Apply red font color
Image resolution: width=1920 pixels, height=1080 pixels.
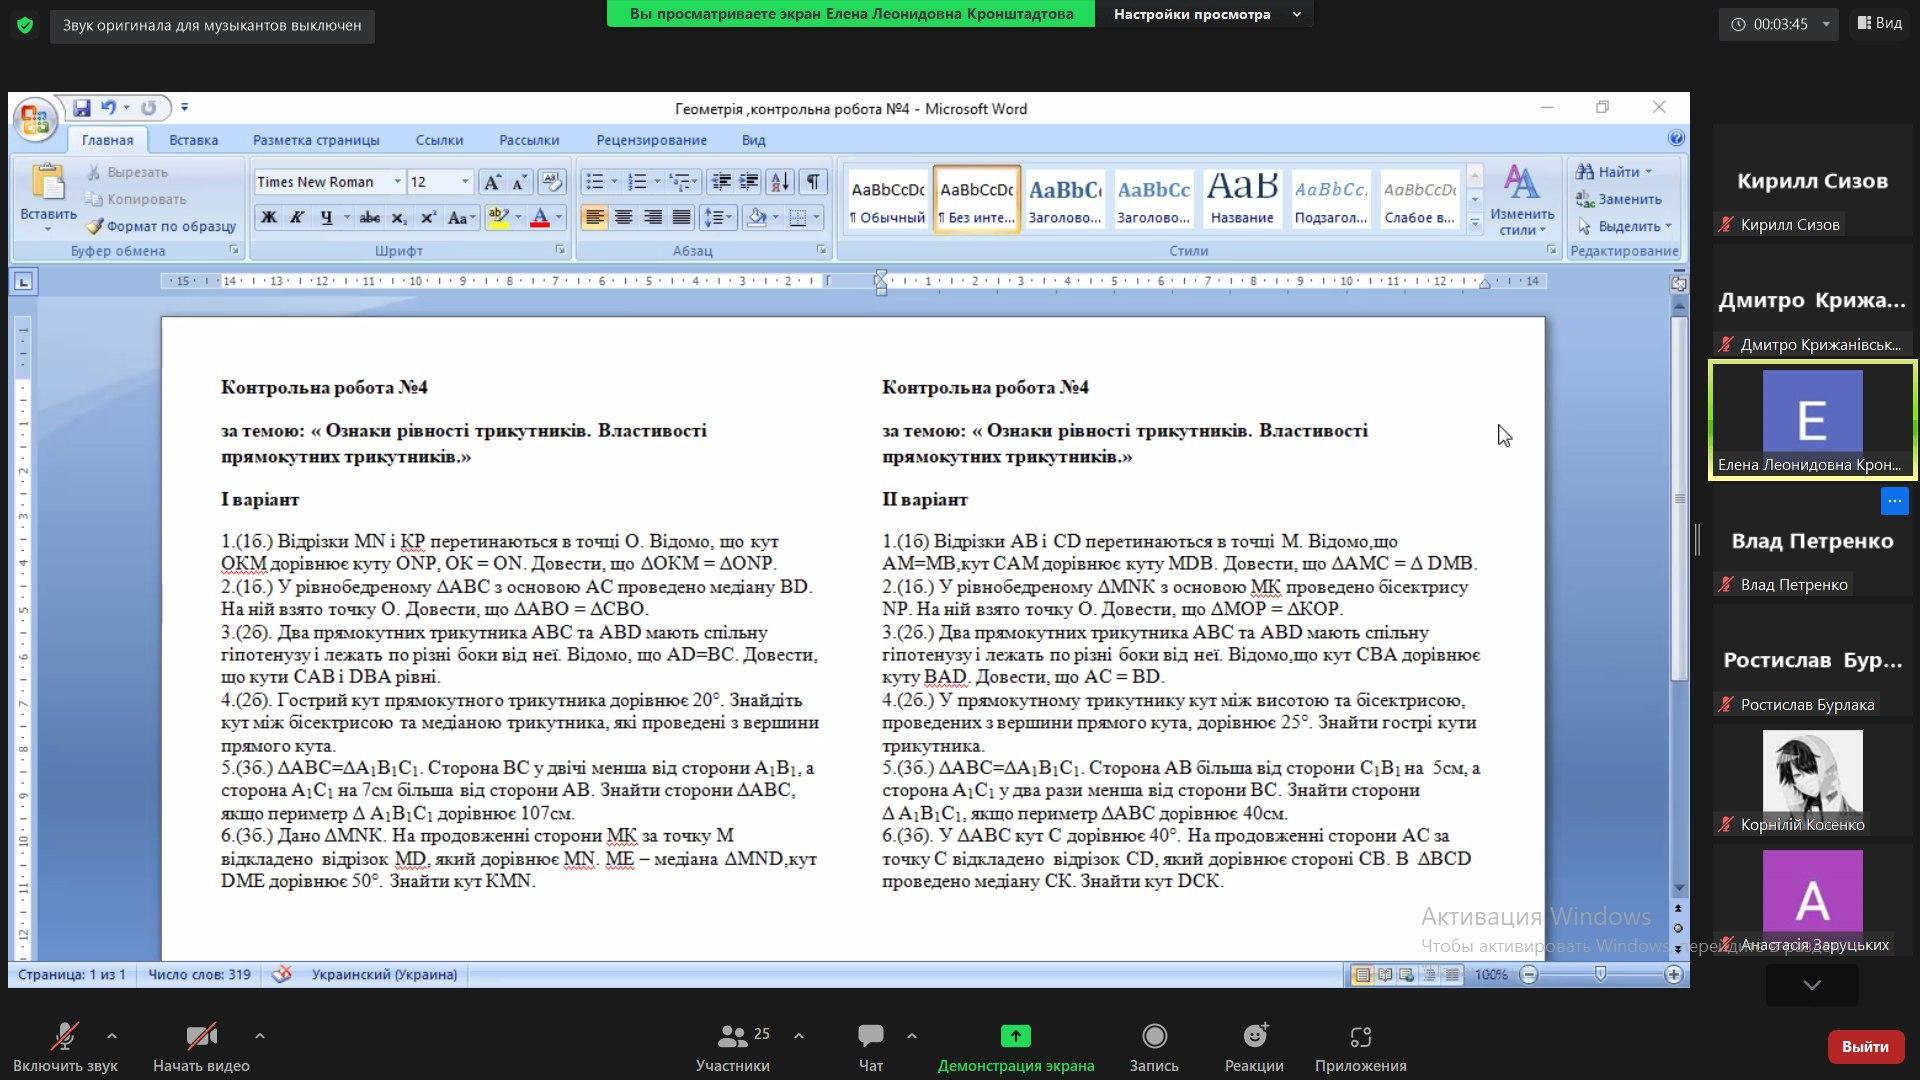click(x=540, y=217)
